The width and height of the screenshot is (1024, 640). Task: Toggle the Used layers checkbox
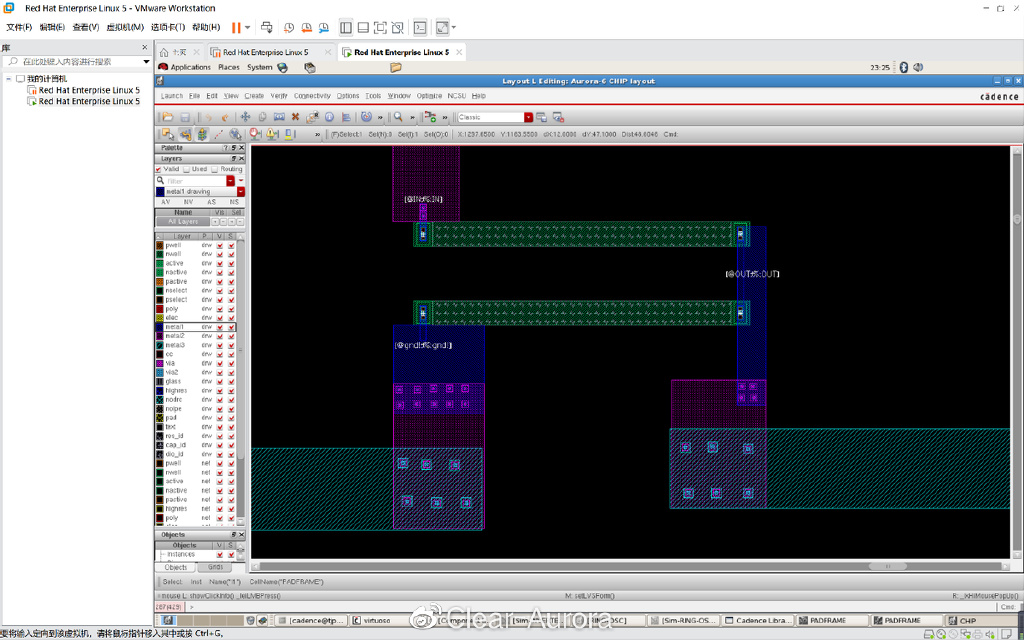point(187,169)
